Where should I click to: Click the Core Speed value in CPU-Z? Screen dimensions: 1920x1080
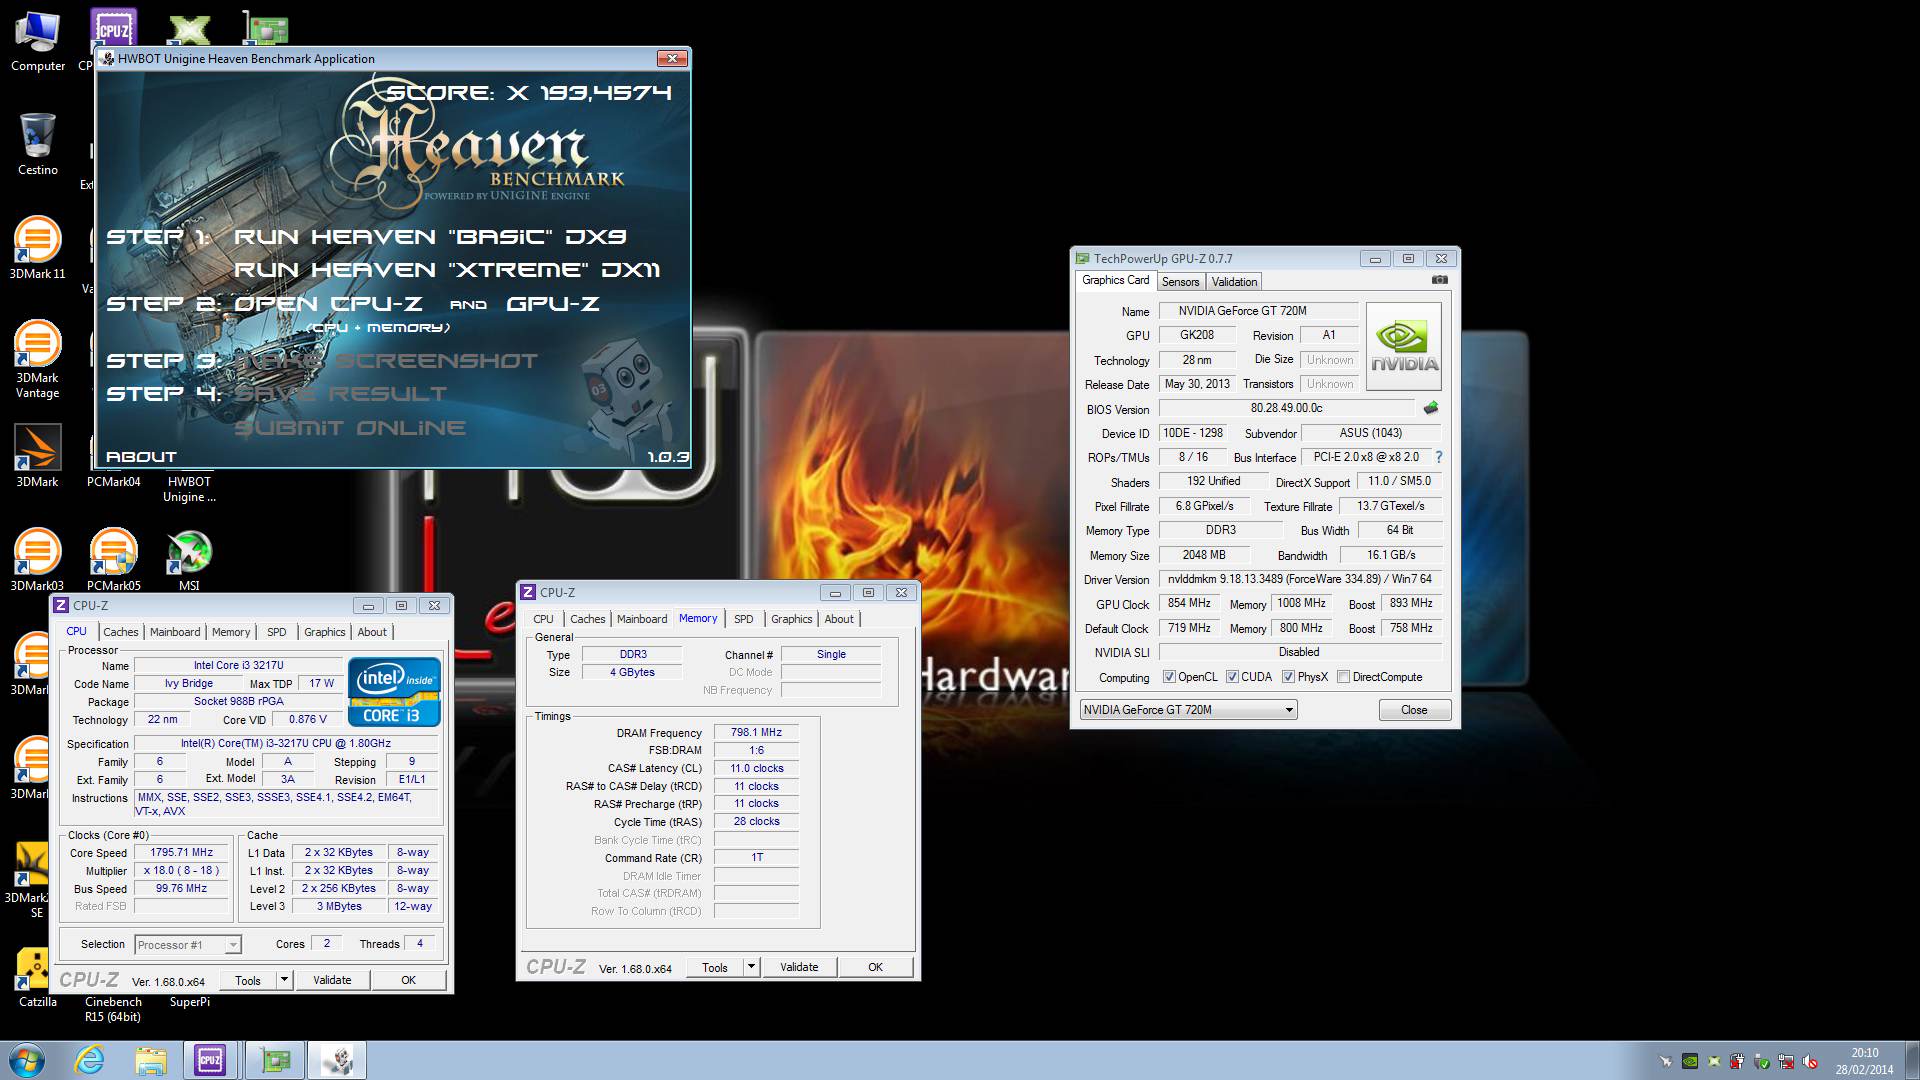click(181, 853)
